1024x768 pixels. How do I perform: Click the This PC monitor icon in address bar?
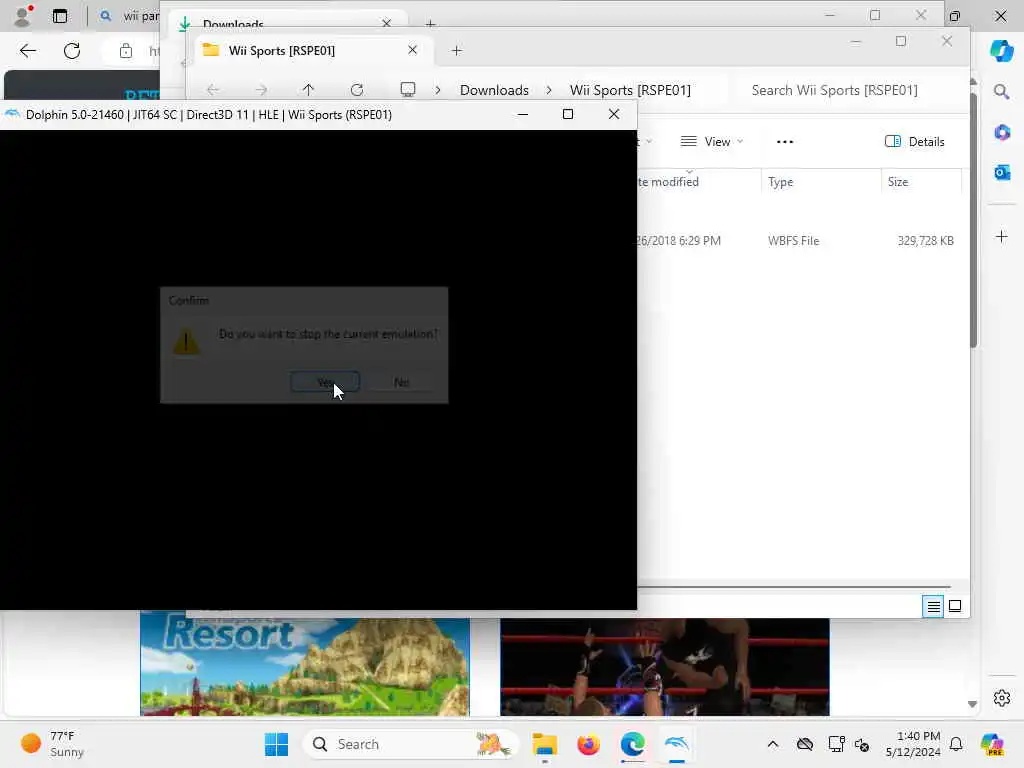click(408, 89)
